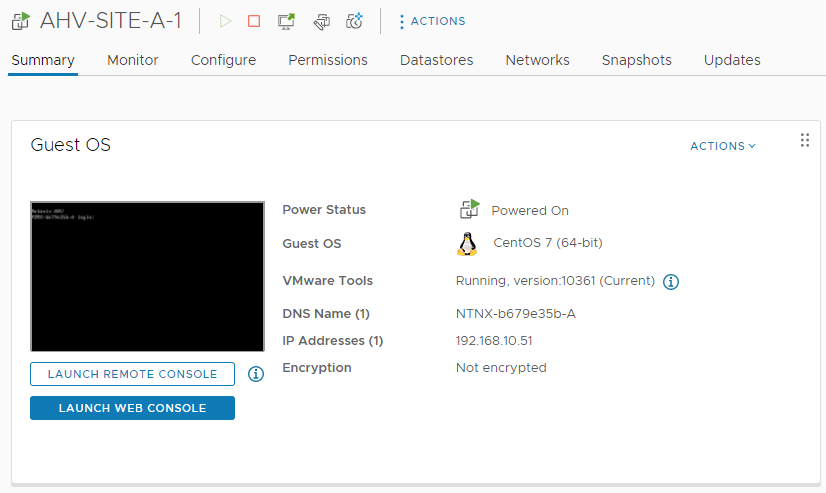Click the Guest OS card heading

71,145
